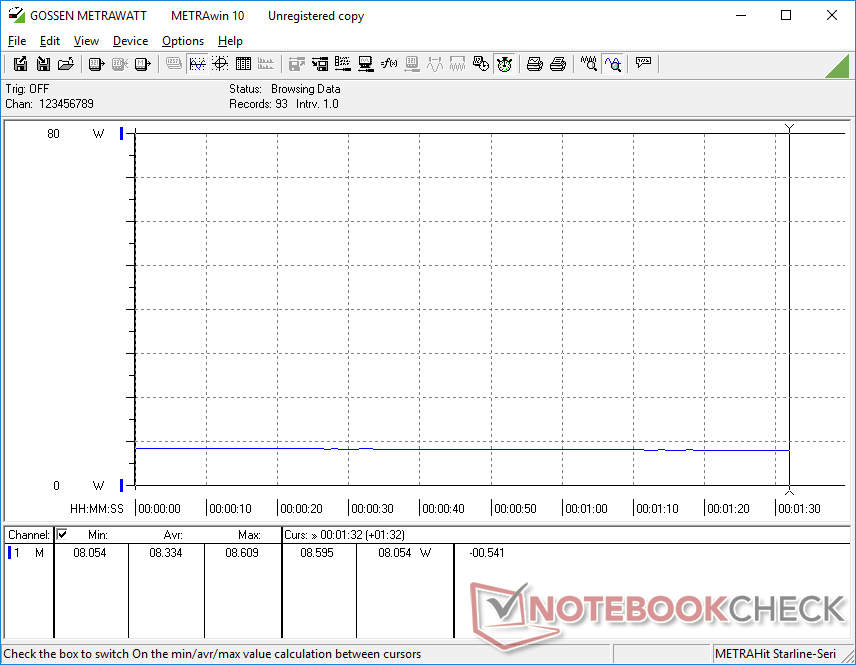Toggle the green stopwatch timer icon
Image resolution: width=856 pixels, height=665 pixels.
504,64
